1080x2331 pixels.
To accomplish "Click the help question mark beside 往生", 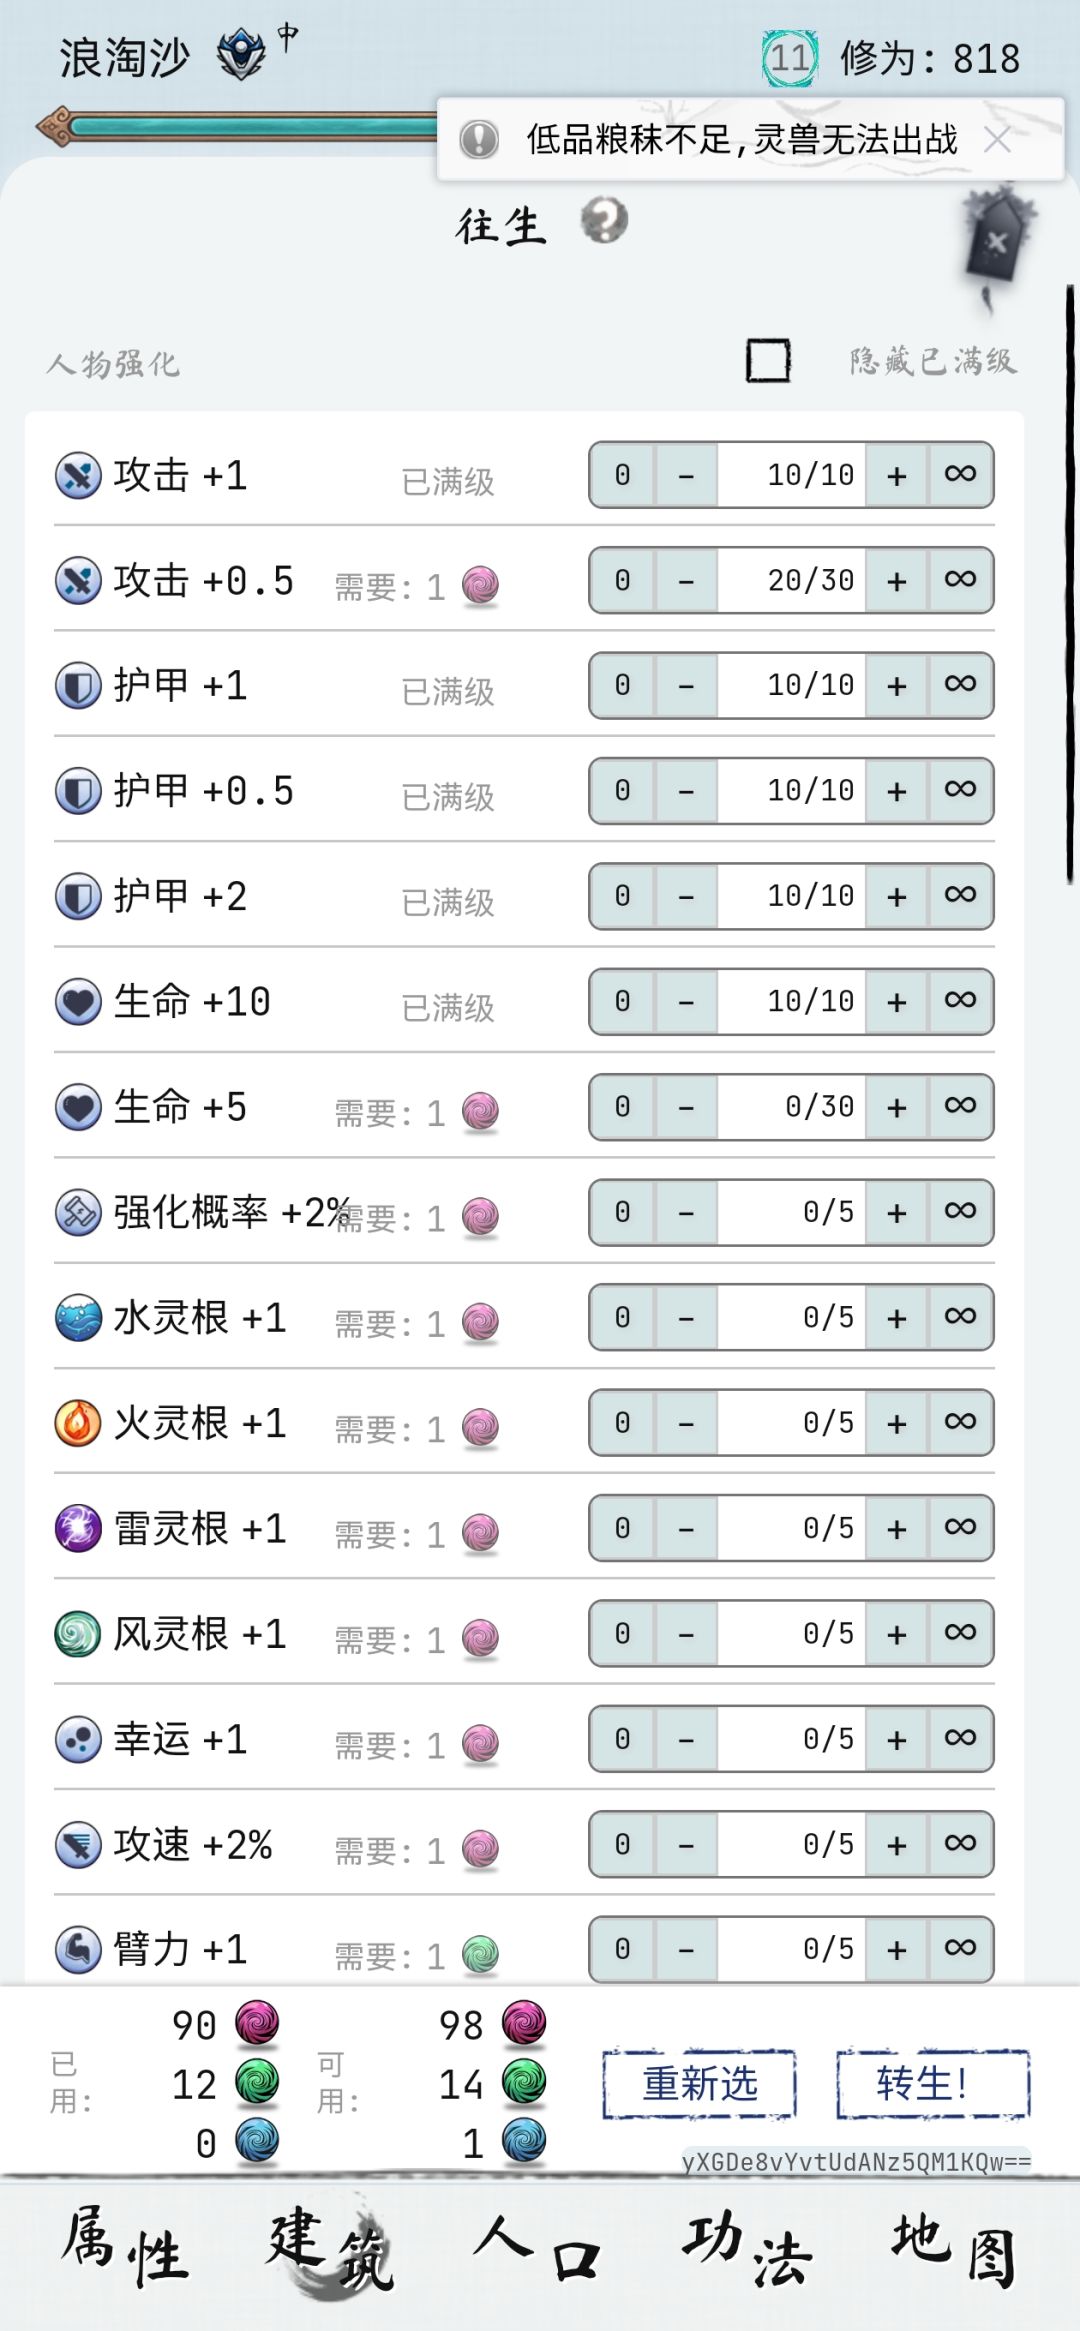I will pos(604,221).
